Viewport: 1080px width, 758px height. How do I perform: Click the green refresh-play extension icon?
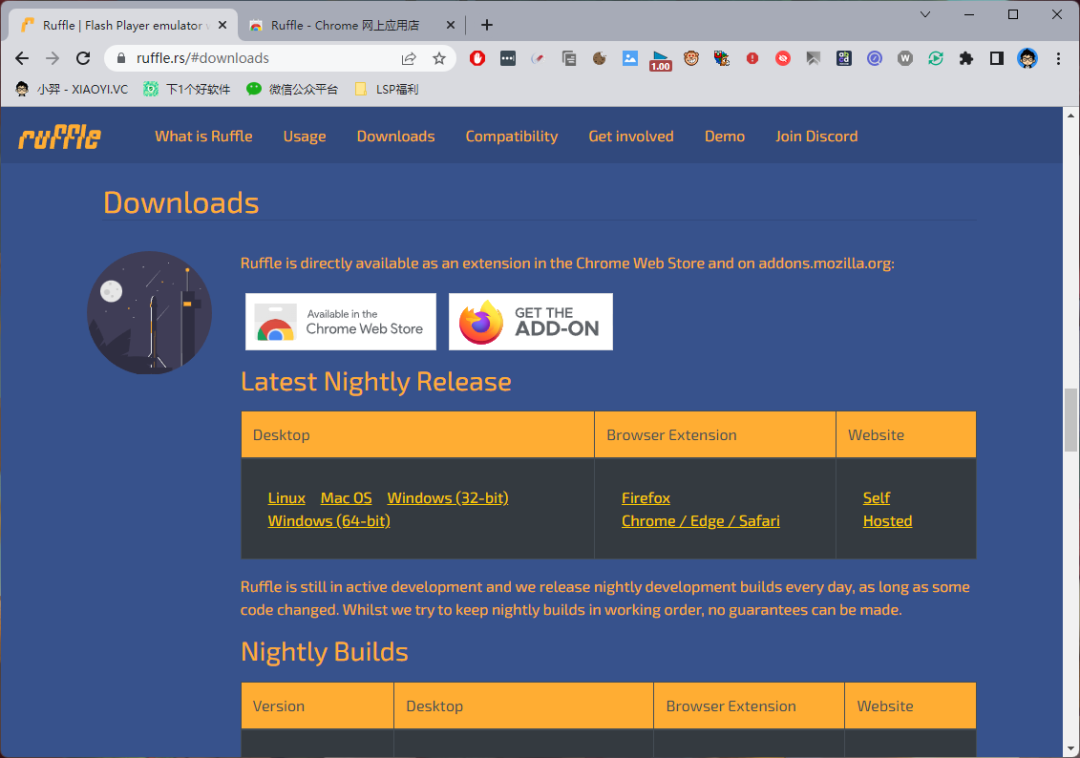pos(935,59)
